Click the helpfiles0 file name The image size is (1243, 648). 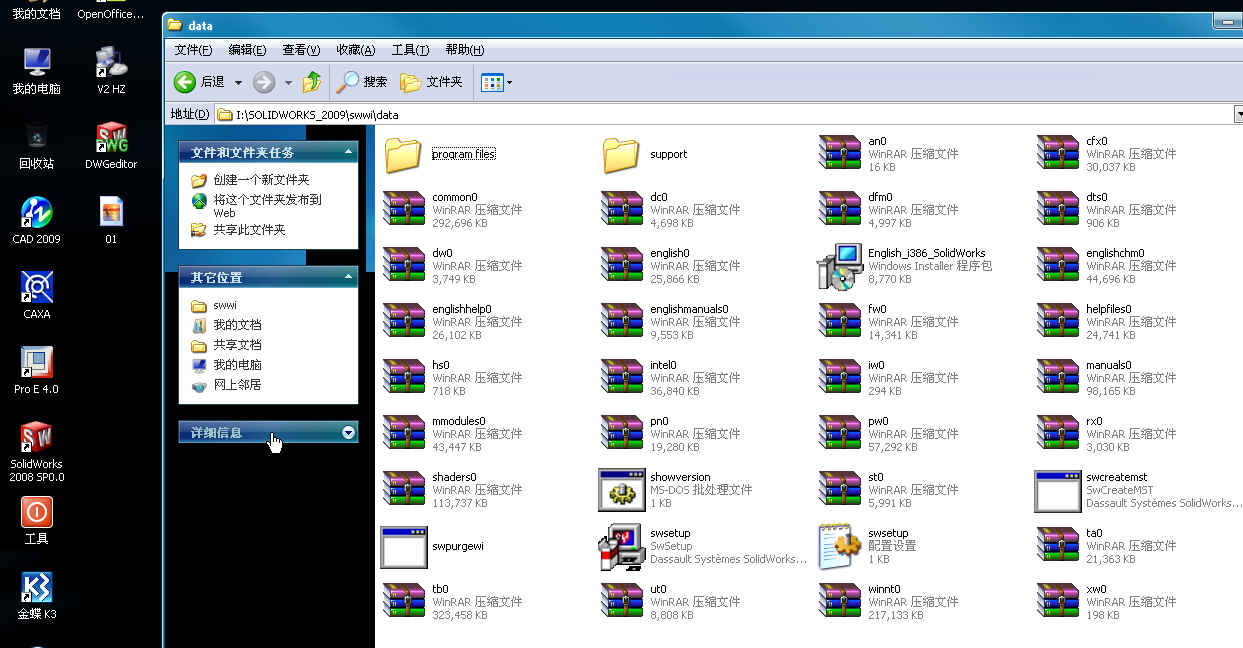pyautogui.click(x=1109, y=309)
